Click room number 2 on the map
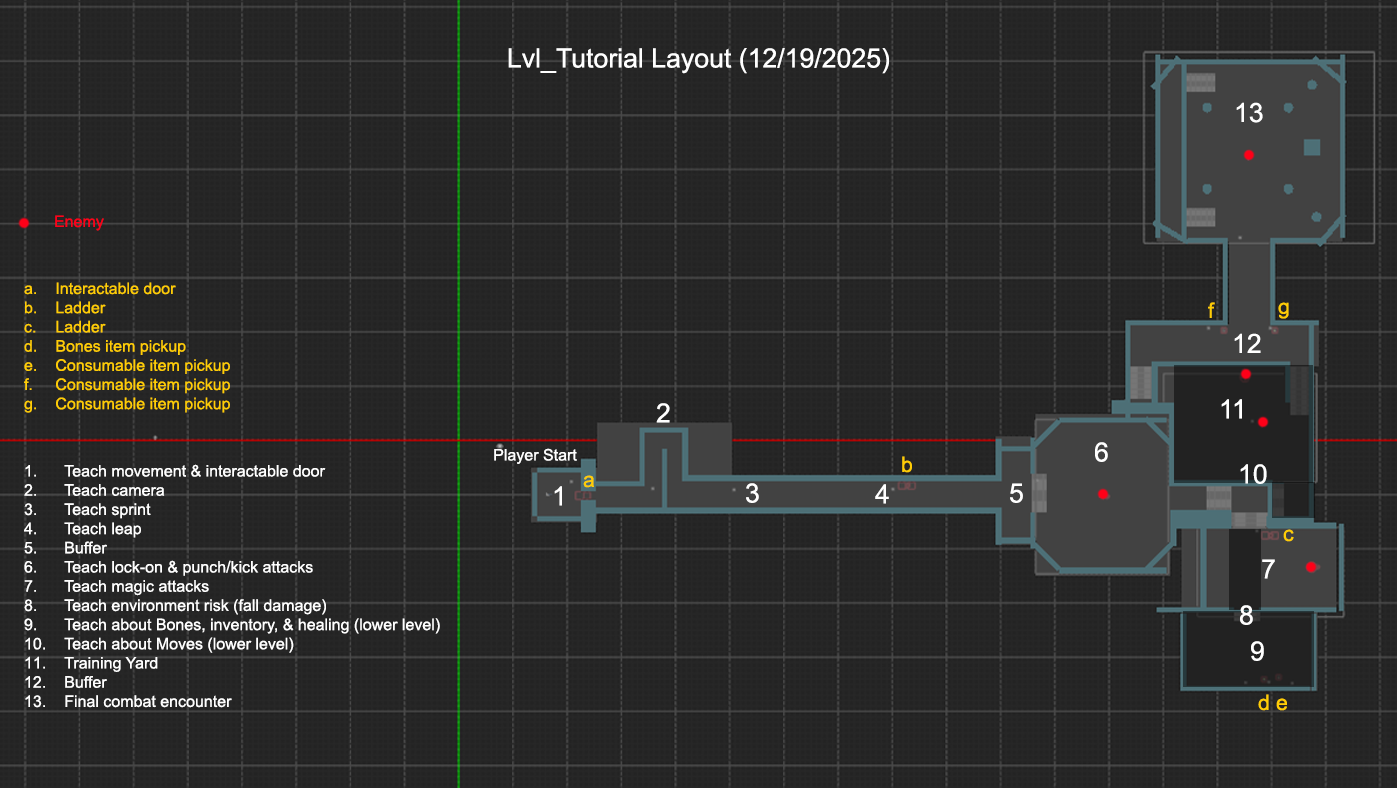This screenshot has width=1397, height=788. click(663, 413)
